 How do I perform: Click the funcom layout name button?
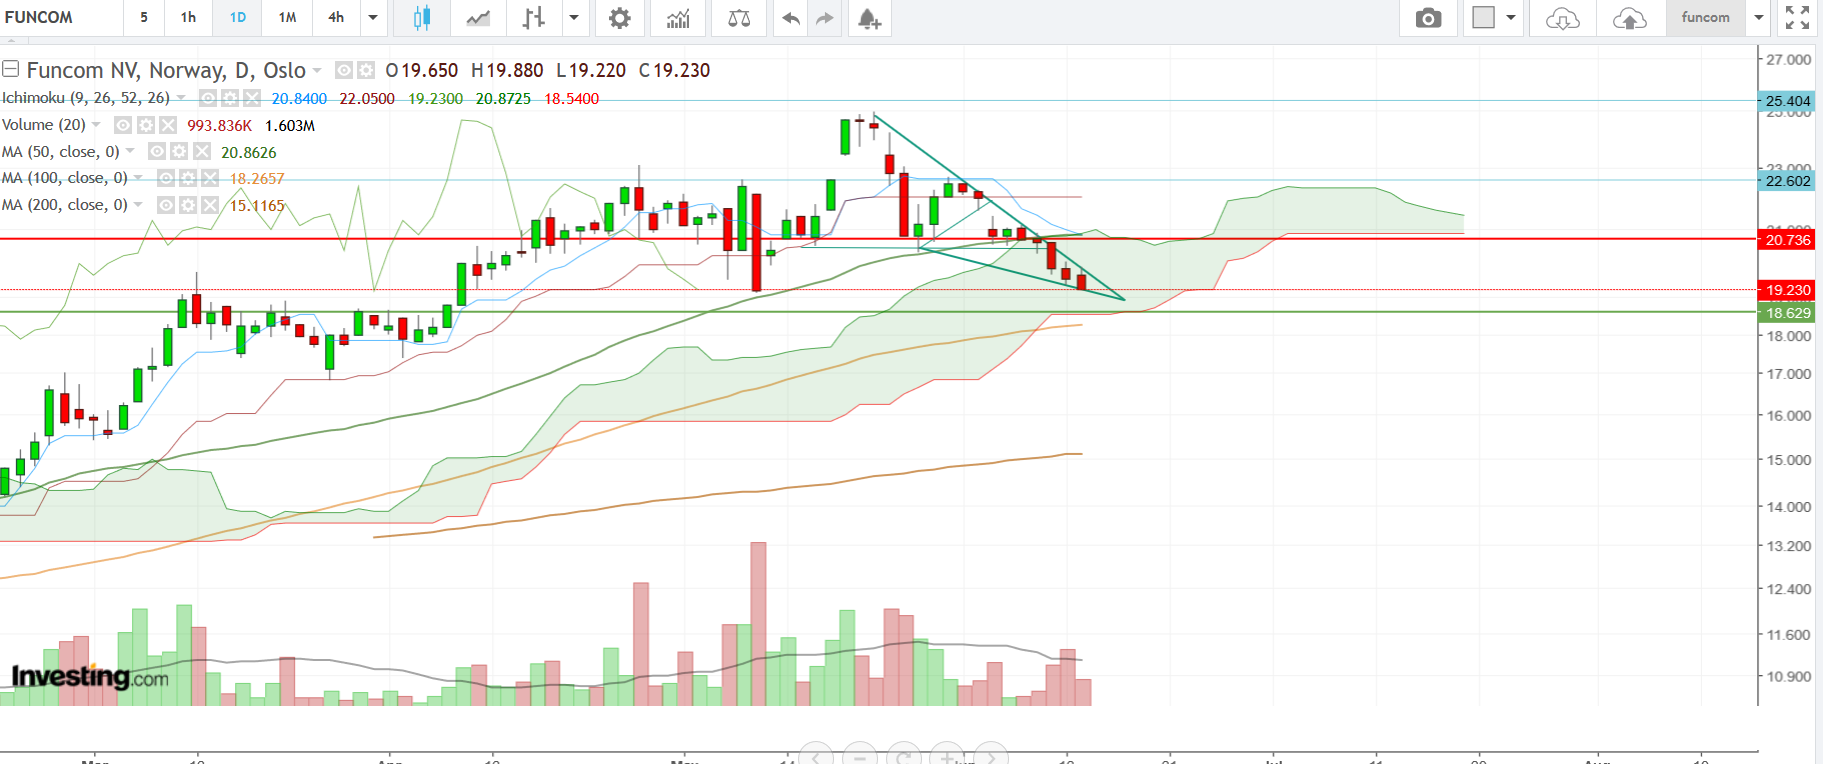pyautogui.click(x=1706, y=18)
